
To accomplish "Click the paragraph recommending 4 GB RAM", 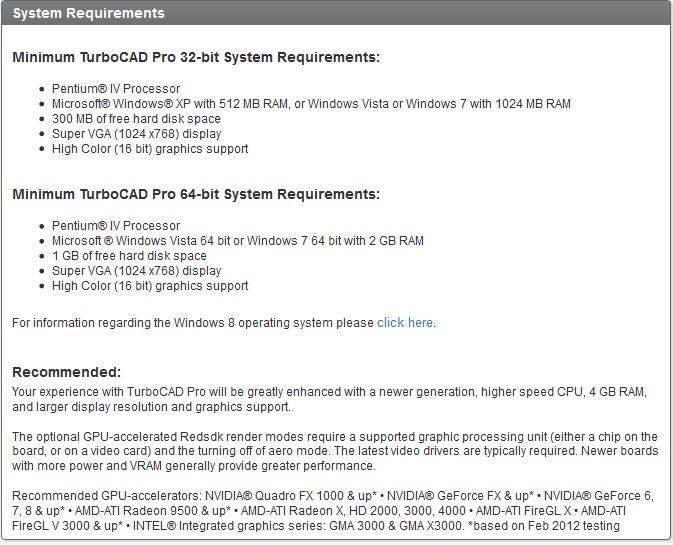I will [x=329, y=399].
